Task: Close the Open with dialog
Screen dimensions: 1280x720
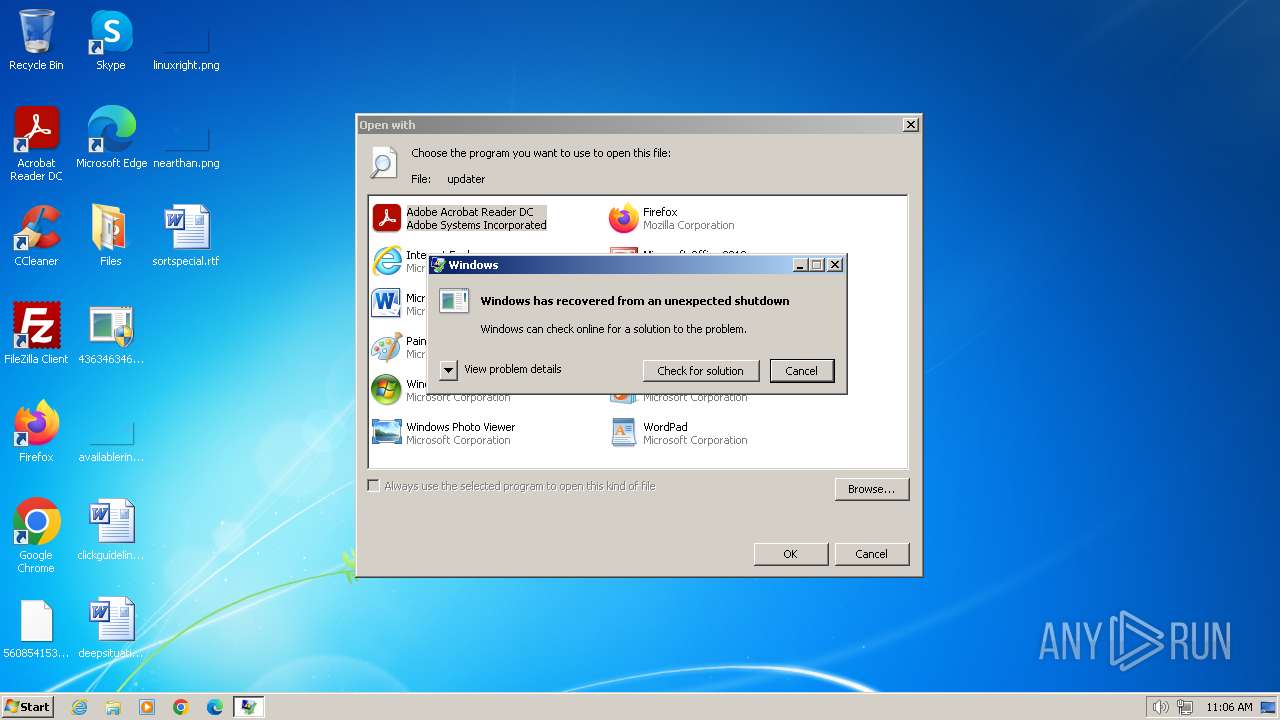Action: point(910,125)
